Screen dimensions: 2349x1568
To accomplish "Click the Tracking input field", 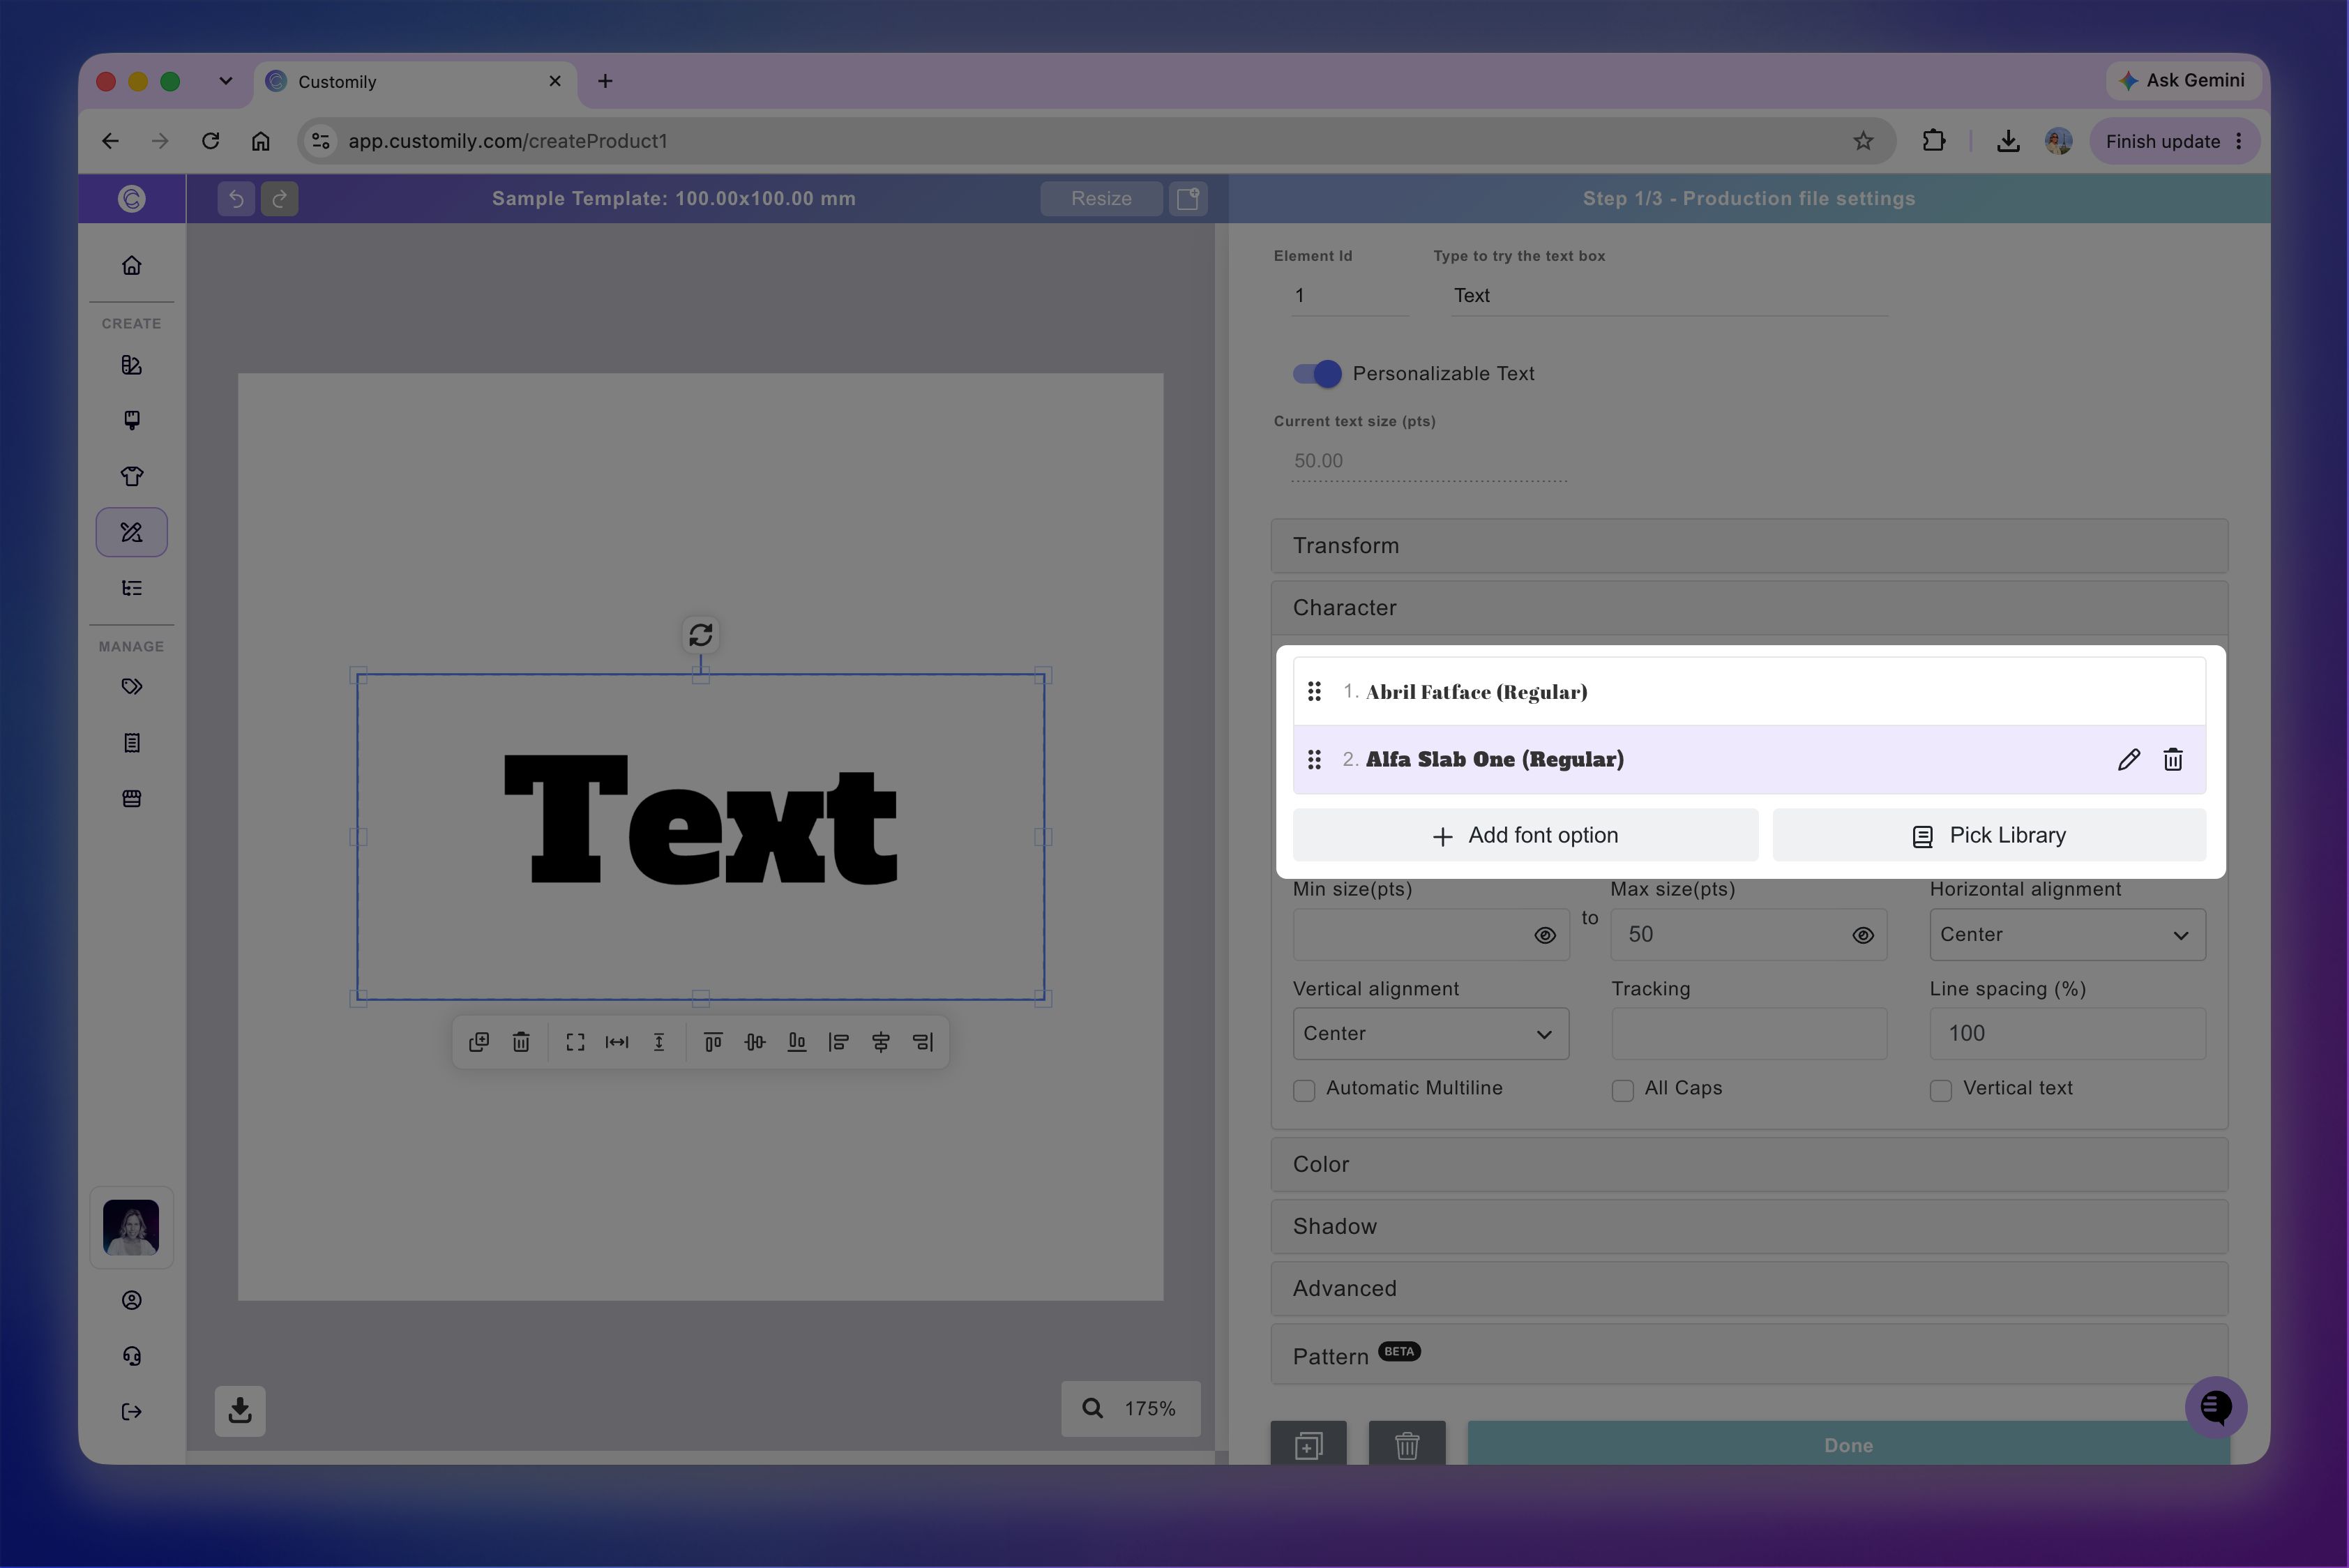I will [1749, 1033].
